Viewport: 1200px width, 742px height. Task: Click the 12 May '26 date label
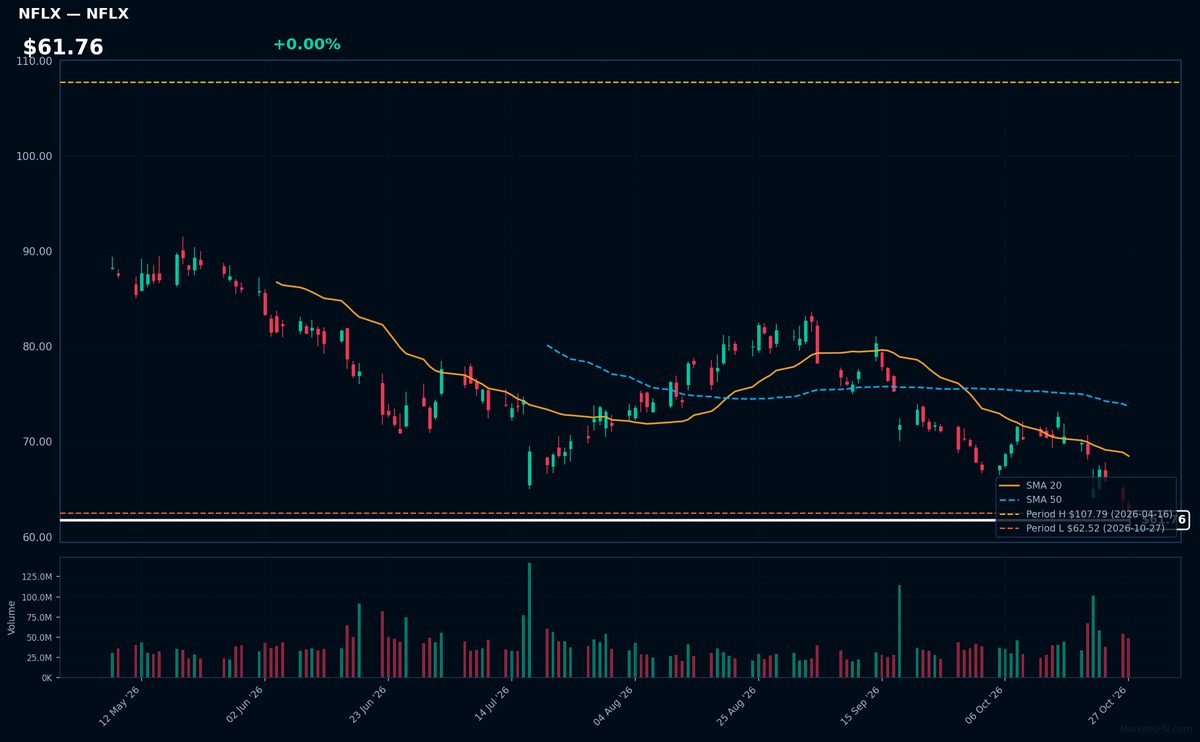[x=120, y=706]
